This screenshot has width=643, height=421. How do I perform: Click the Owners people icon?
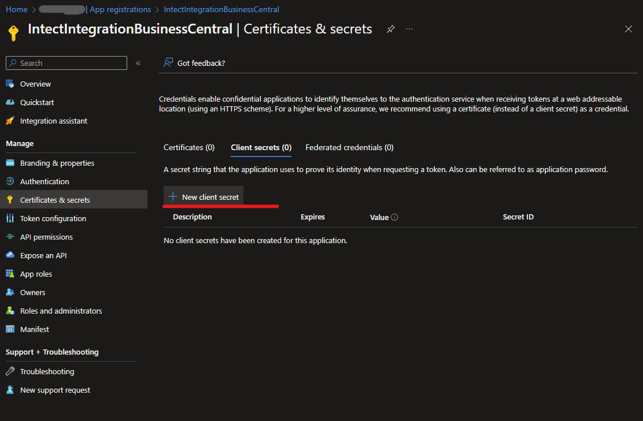10,292
